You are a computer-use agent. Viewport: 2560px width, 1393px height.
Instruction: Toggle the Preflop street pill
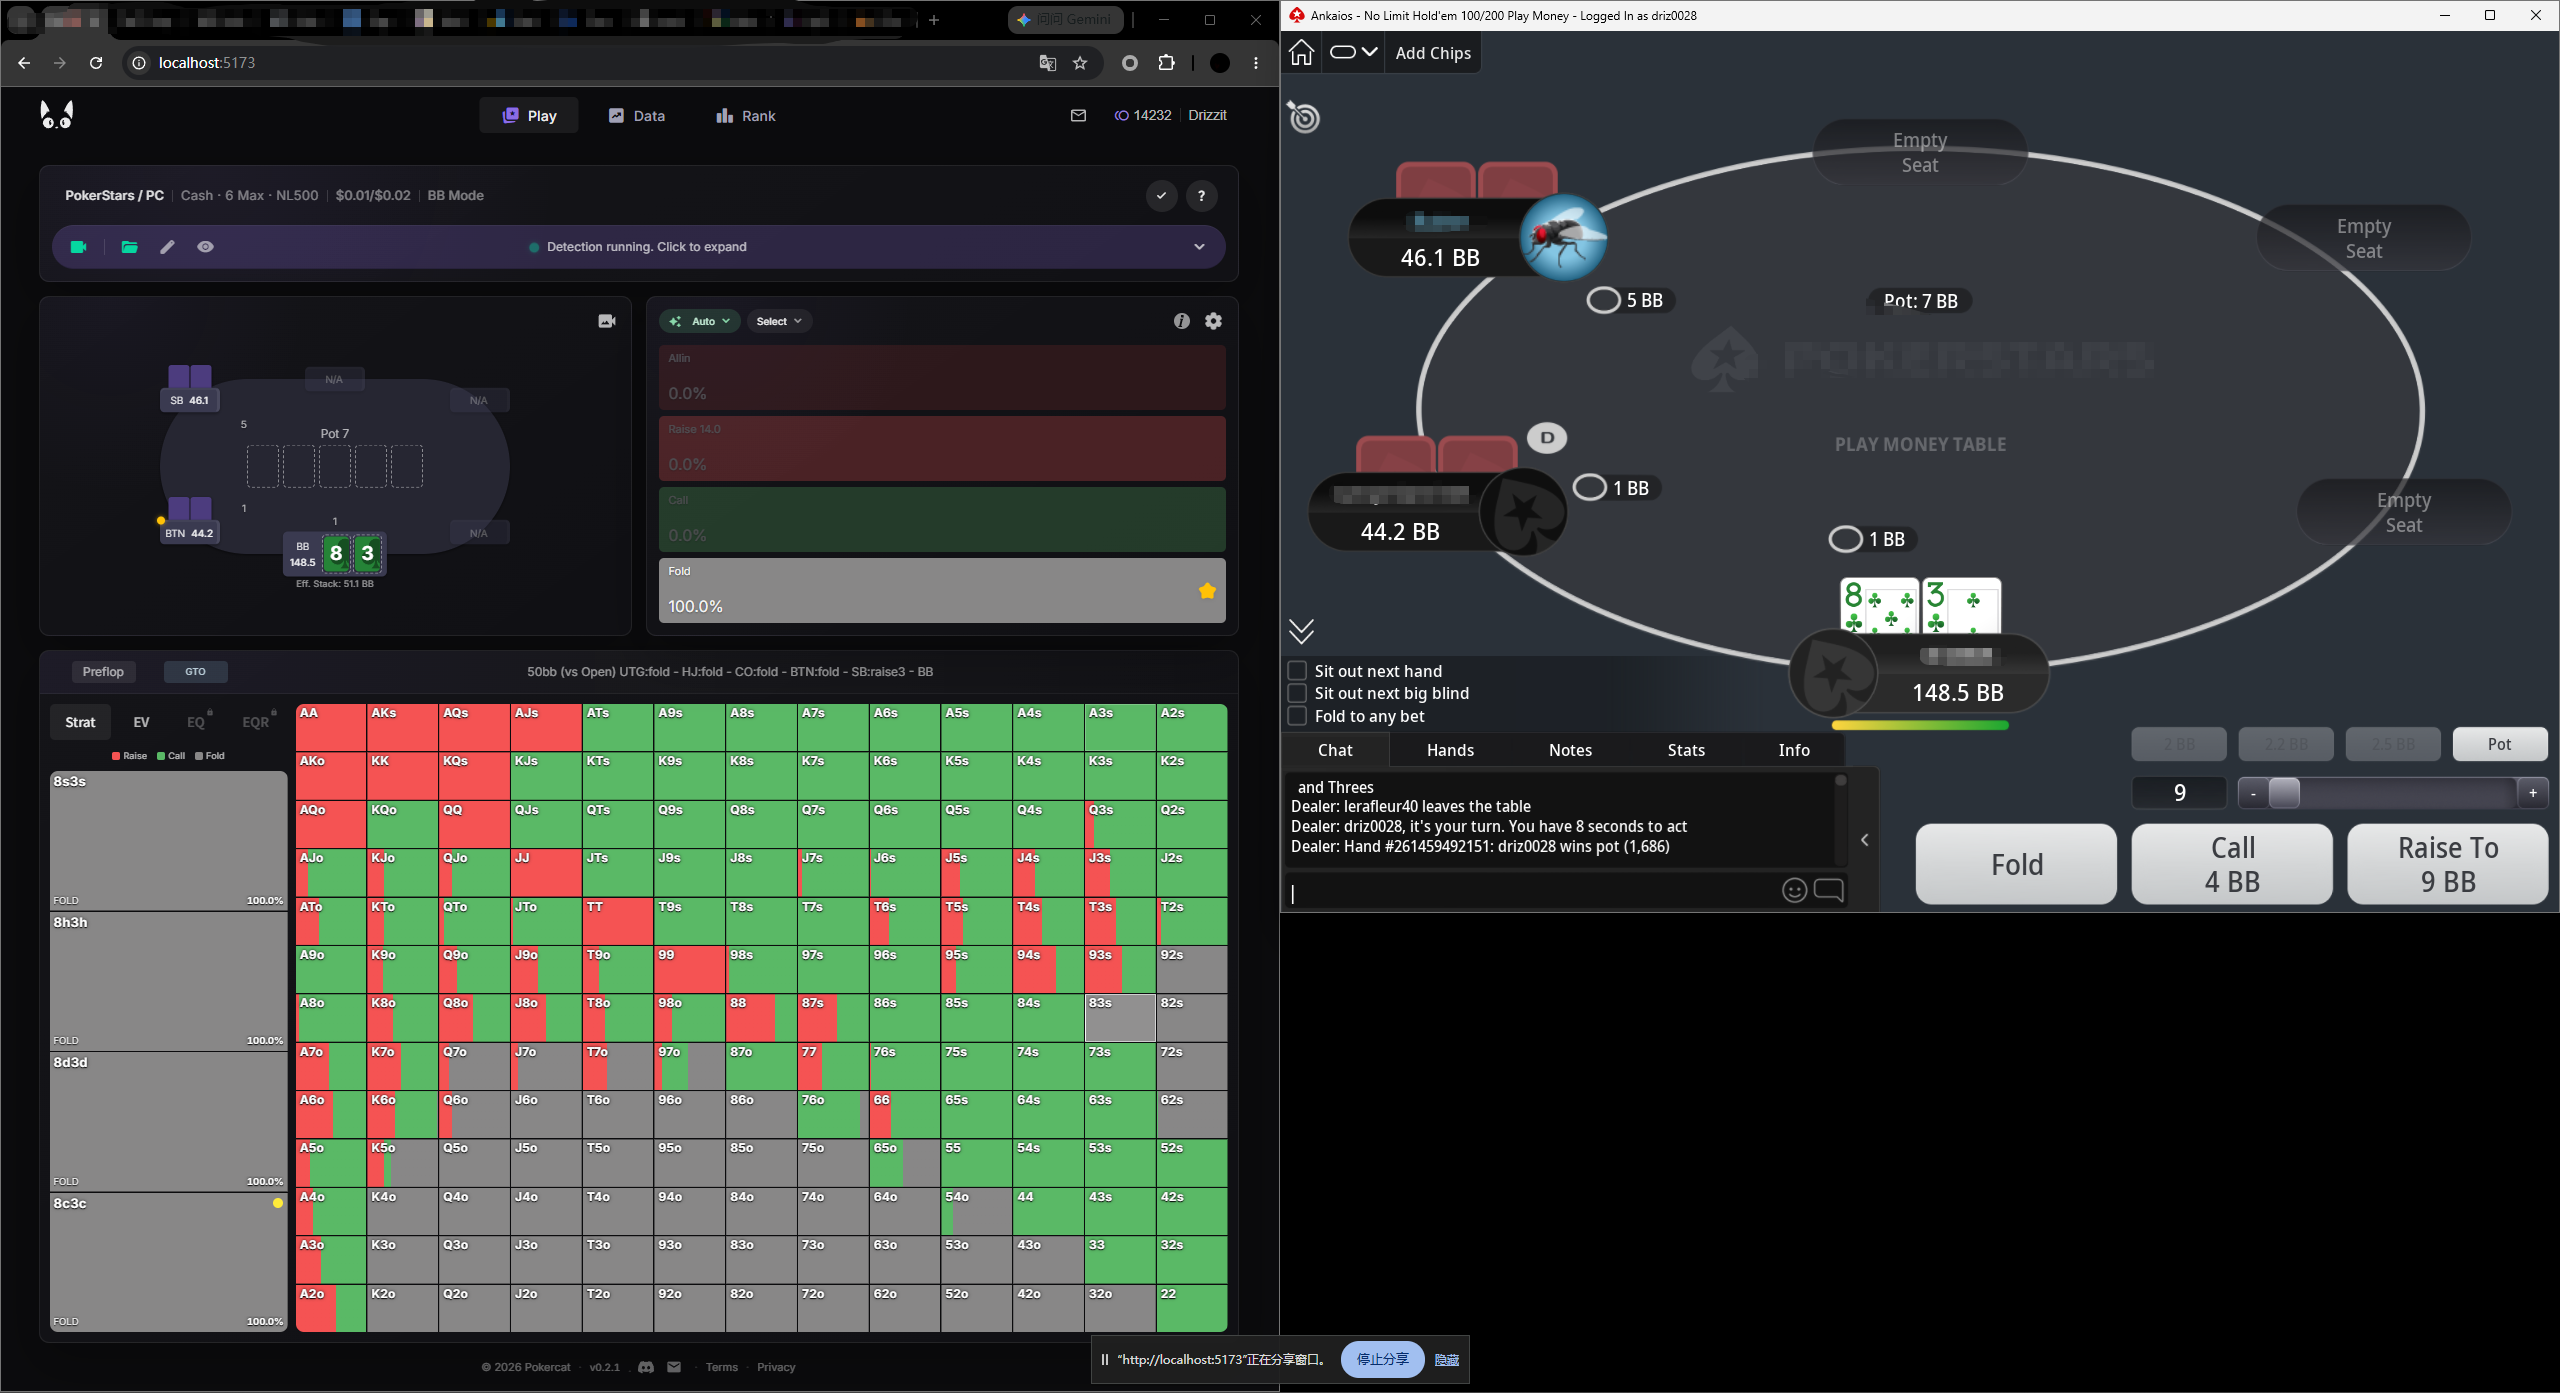(x=103, y=672)
